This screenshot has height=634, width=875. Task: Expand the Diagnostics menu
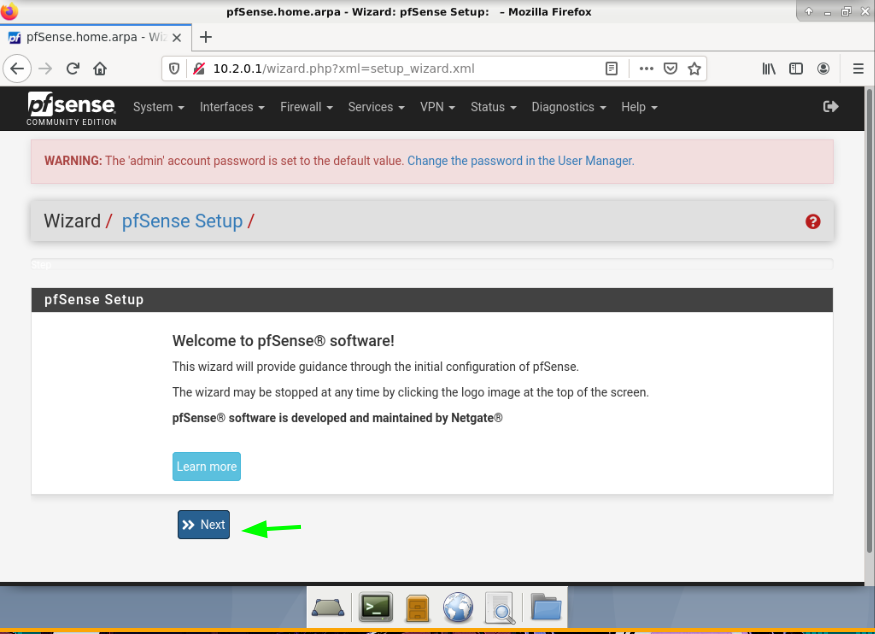[569, 107]
